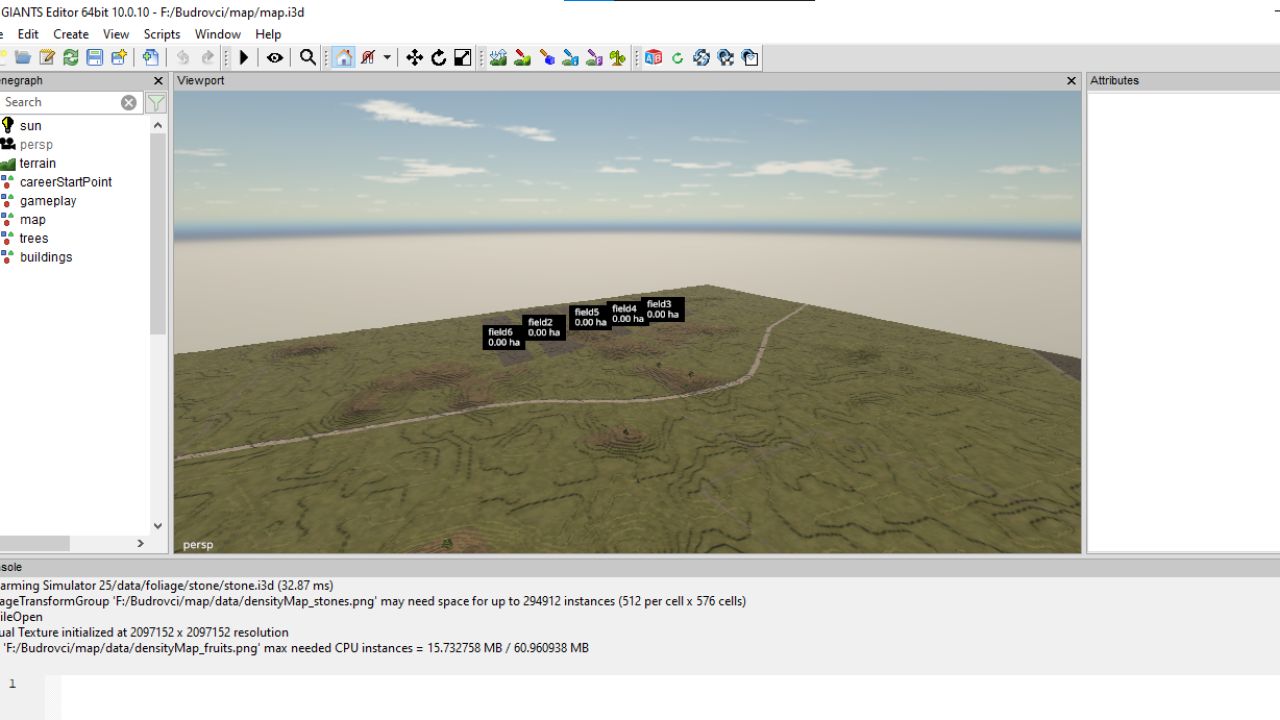Viewport: 1280px width, 720px height.
Task: Select the buildings node in scenegraph
Action: (x=46, y=257)
